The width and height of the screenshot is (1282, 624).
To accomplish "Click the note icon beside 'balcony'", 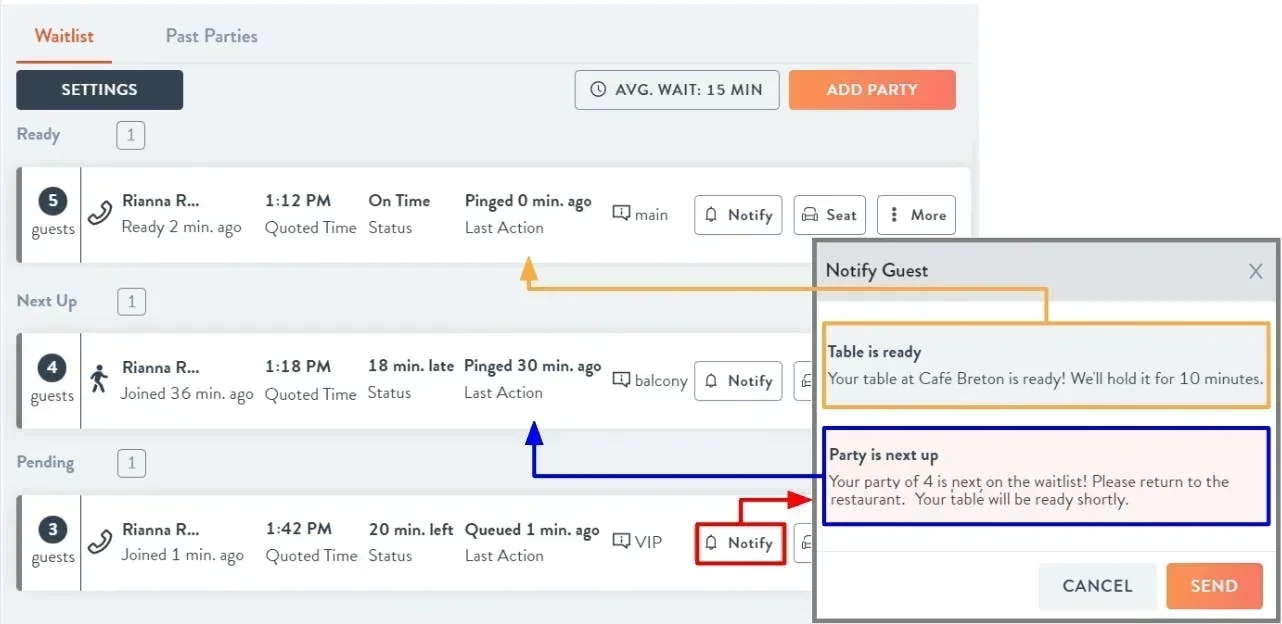I will click(x=621, y=380).
